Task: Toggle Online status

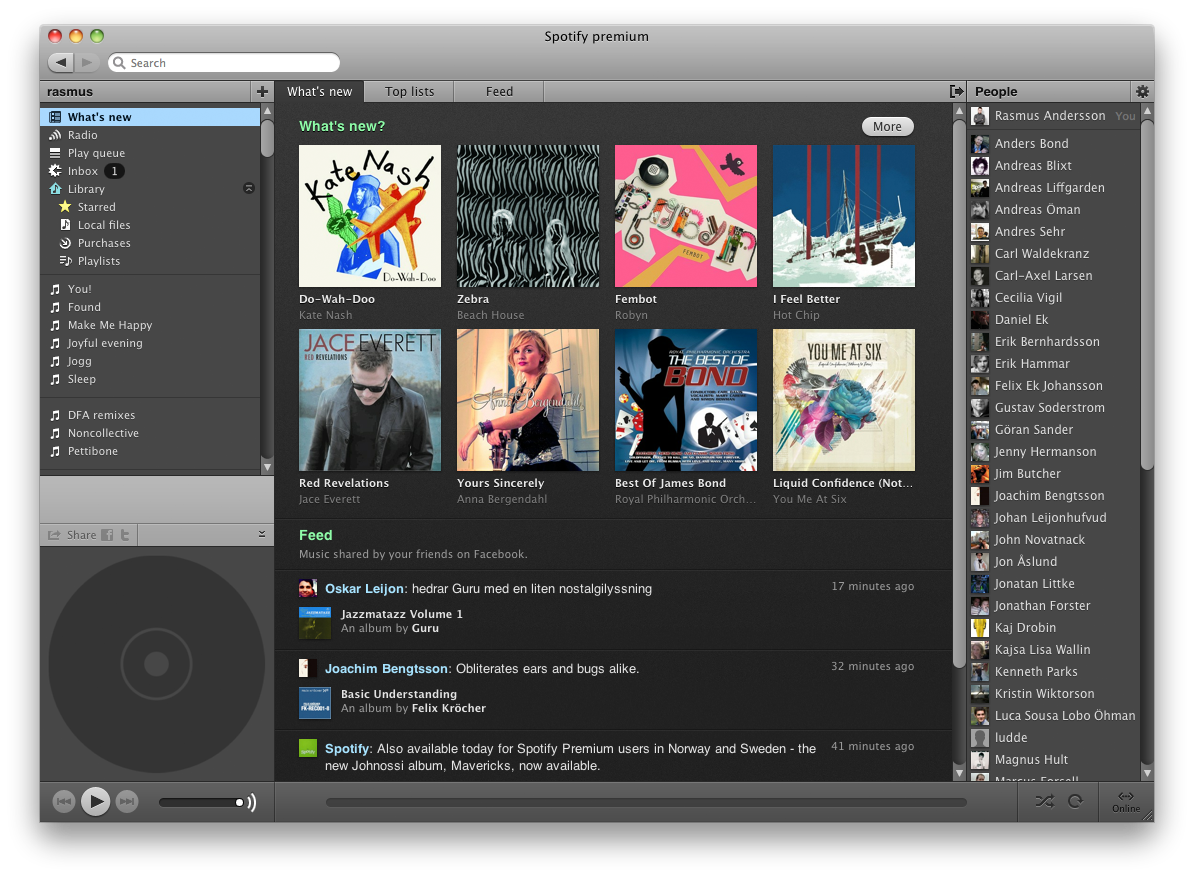Action: [1125, 802]
